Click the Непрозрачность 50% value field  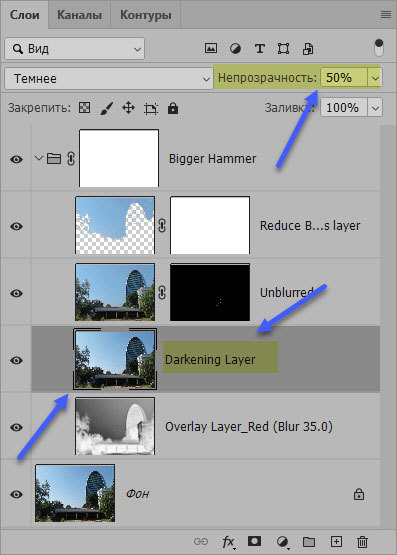tap(344, 77)
